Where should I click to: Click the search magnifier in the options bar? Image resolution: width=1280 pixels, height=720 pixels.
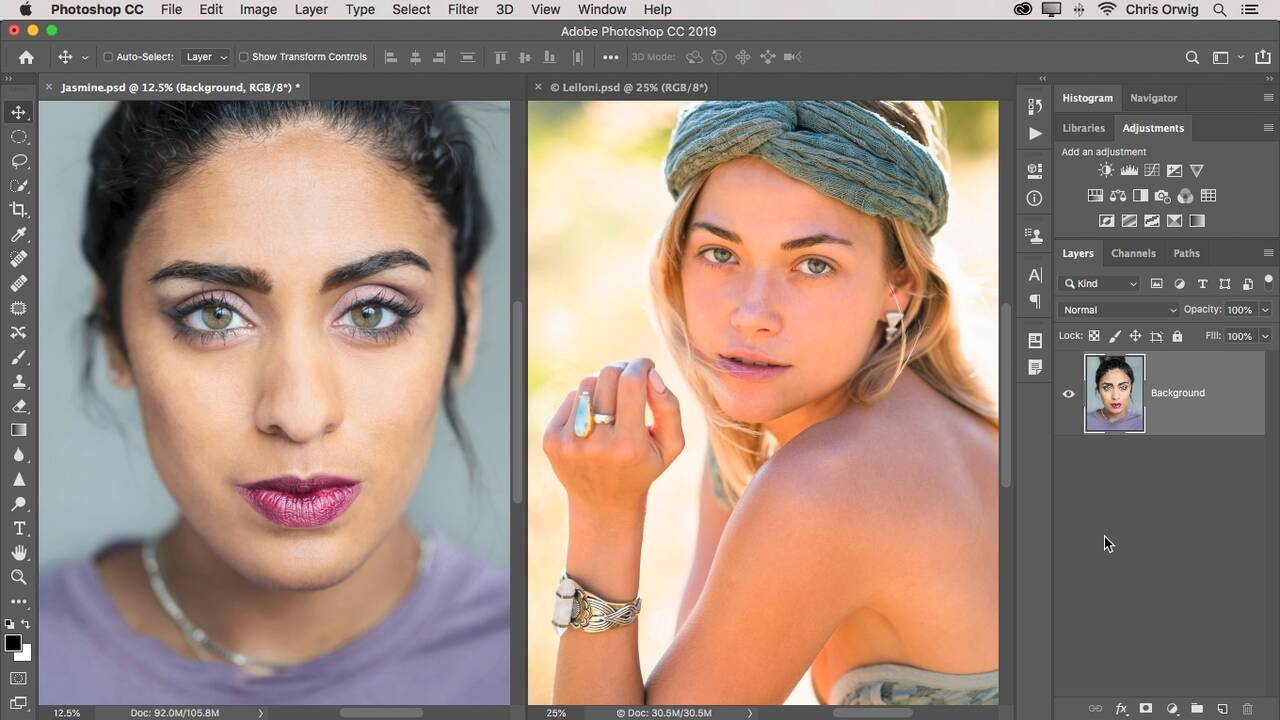(1192, 57)
